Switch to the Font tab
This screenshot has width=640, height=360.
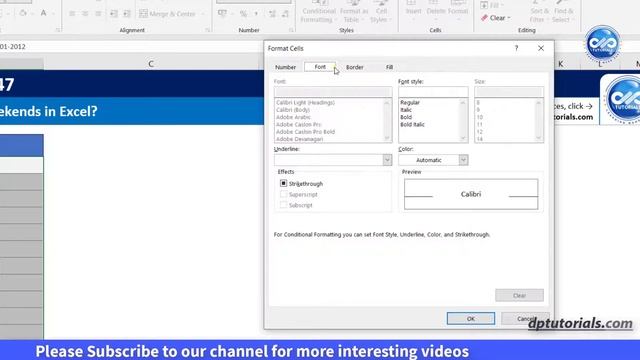(x=320, y=67)
